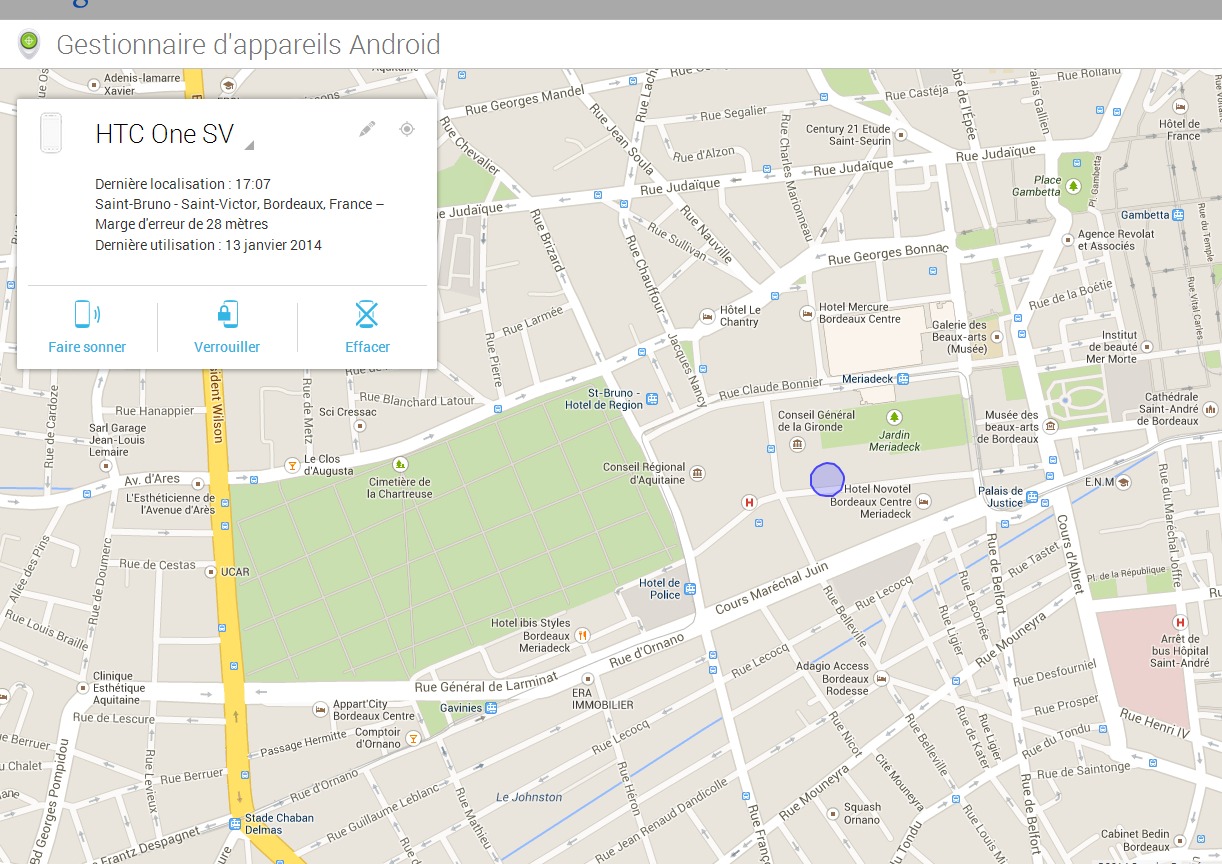
Task: Click the Cimetière de la Chartreuse marker icon
Action: pyautogui.click(x=400, y=463)
